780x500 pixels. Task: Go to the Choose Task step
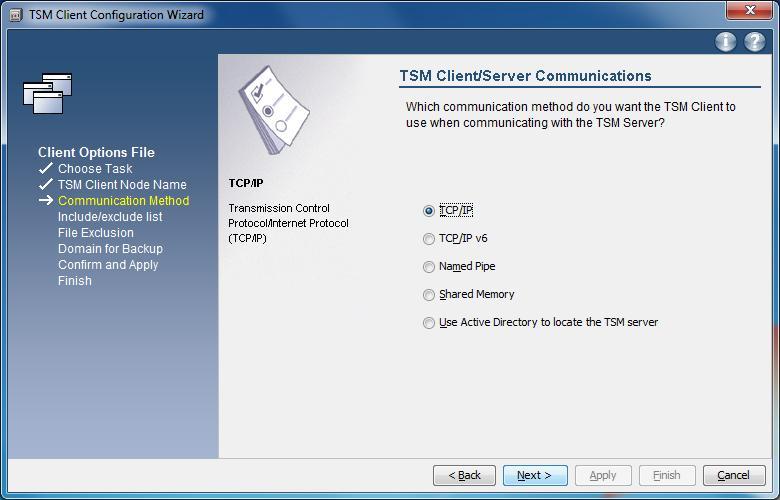pyautogui.click(x=95, y=169)
